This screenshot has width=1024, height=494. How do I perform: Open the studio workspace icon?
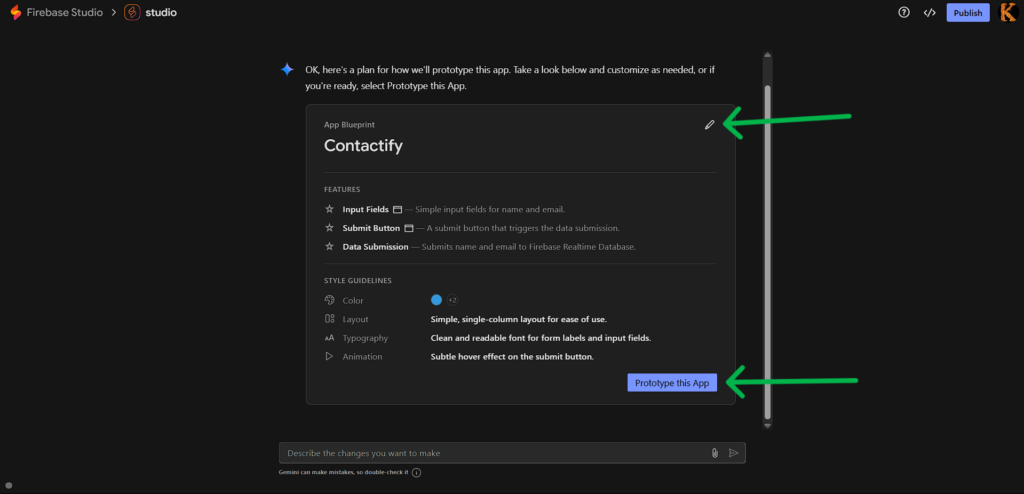(132, 12)
